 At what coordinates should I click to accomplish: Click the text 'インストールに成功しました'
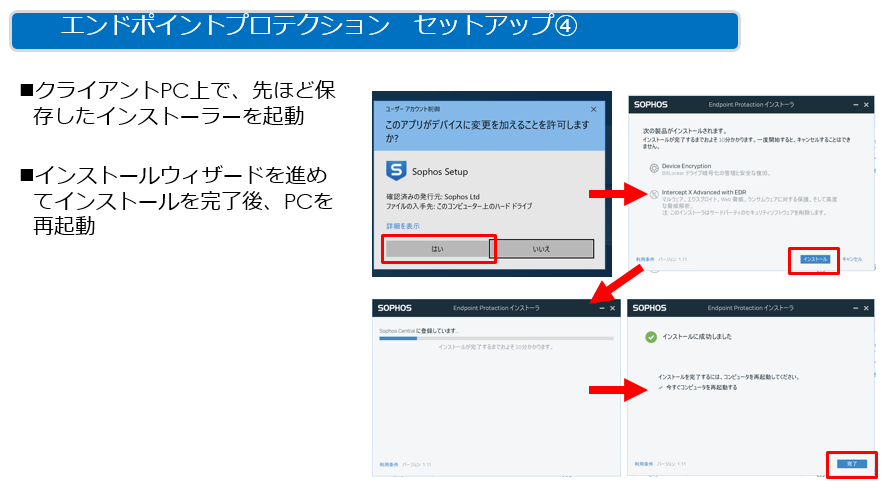click(x=697, y=337)
